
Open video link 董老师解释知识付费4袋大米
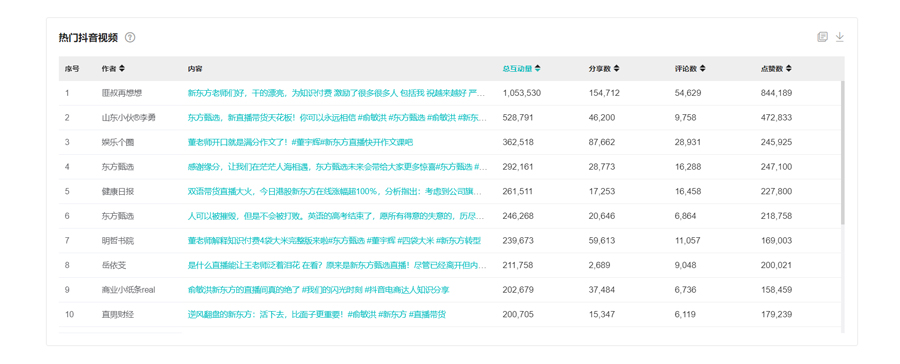(334, 241)
